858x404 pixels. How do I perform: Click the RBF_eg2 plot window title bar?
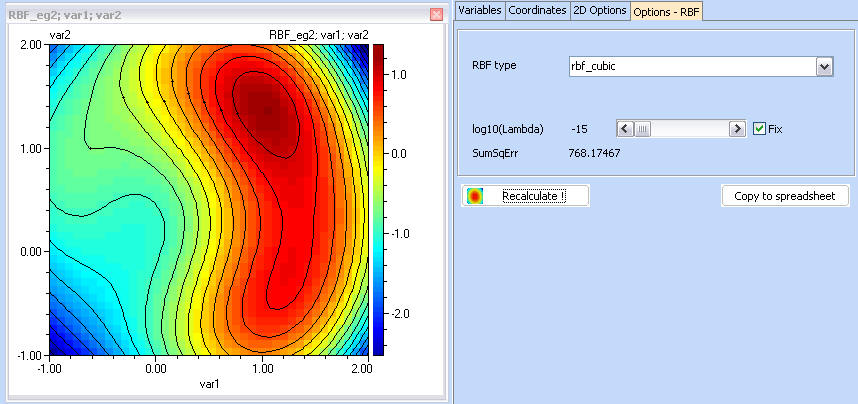(x=200, y=15)
